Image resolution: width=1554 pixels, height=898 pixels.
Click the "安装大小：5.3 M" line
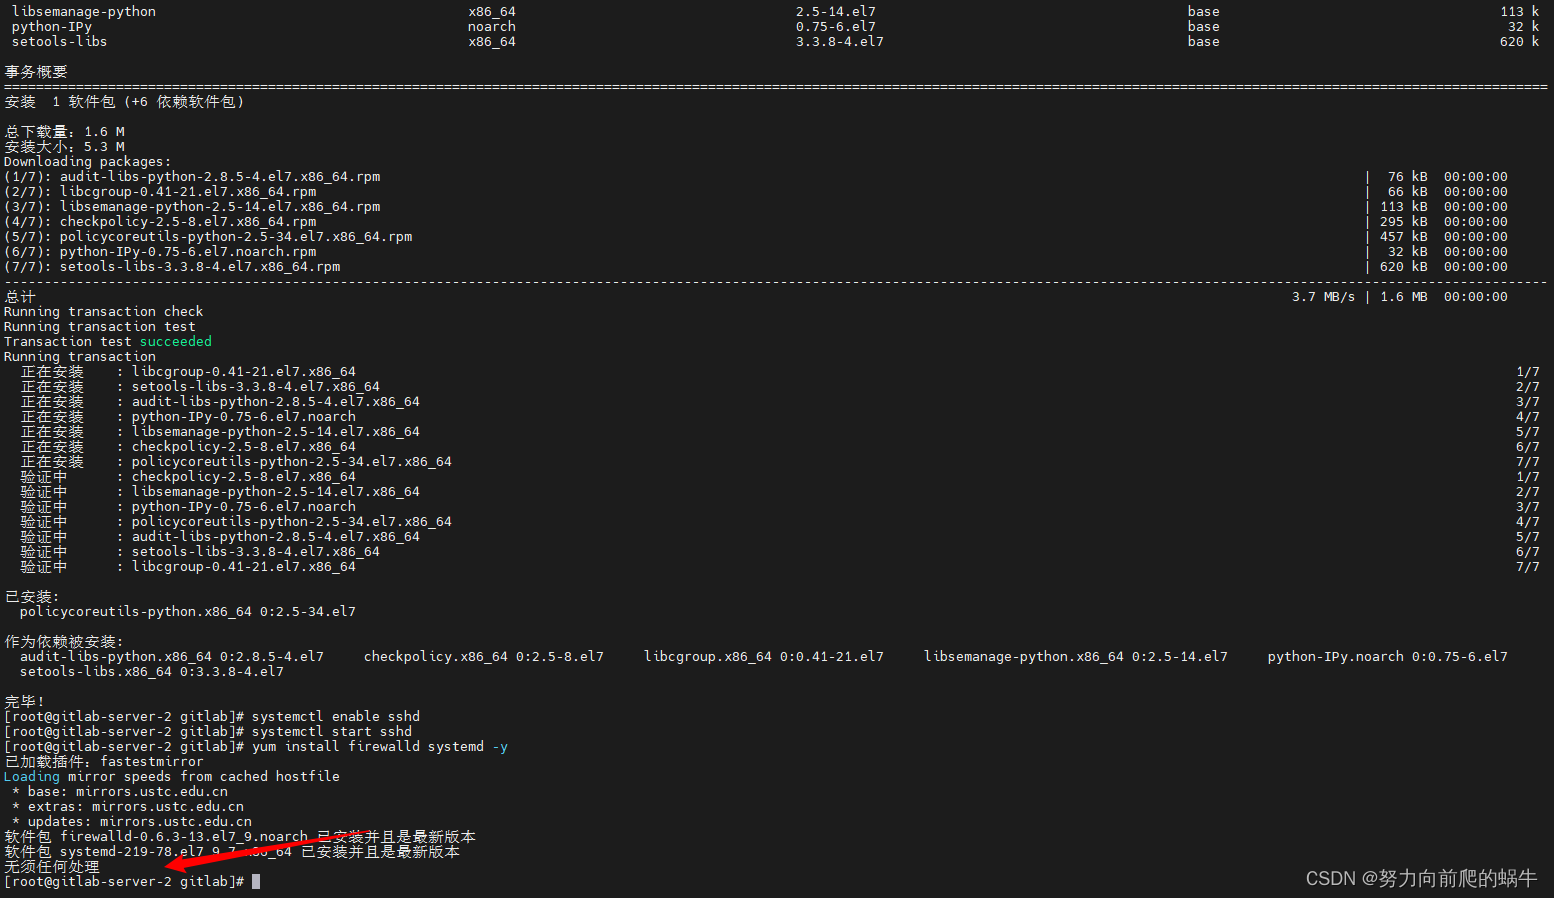coord(65,147)
